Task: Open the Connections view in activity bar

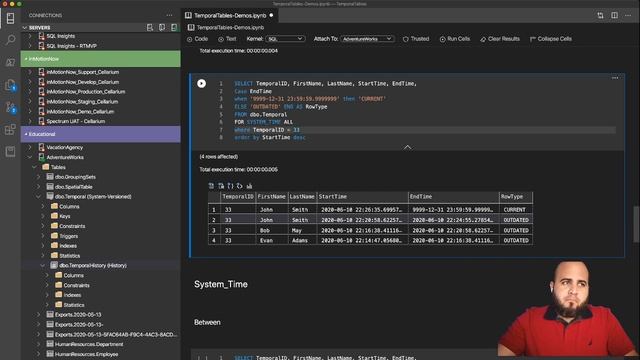Action: coord(10,18)
